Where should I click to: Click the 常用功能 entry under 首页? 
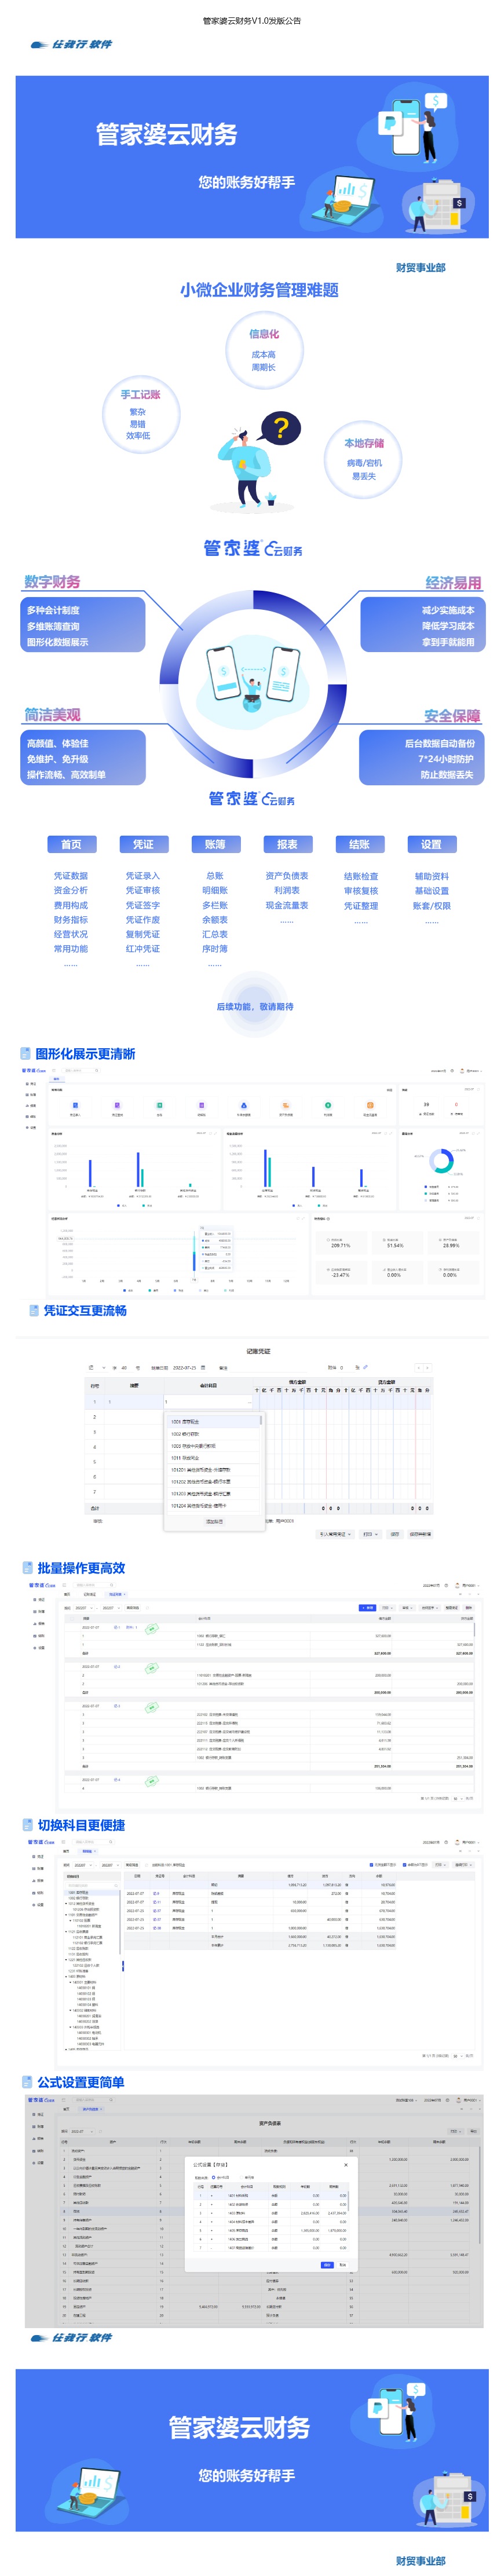71,949
